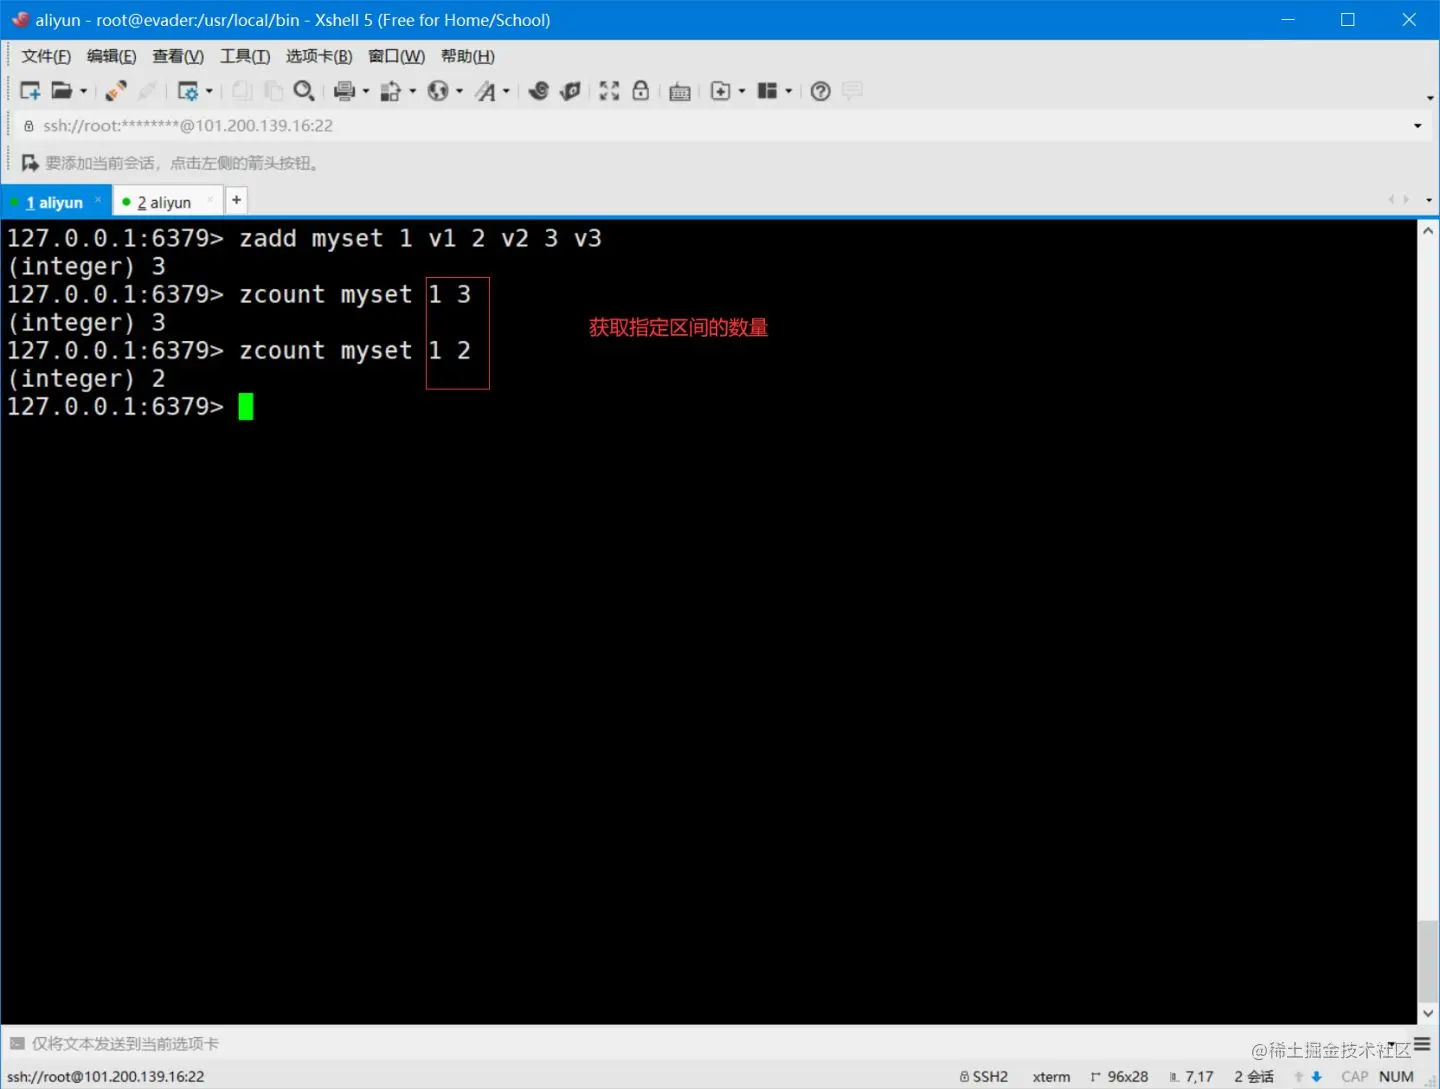Click the compose bar text field
1440x1089 pixels.
tap(700, 1044)
